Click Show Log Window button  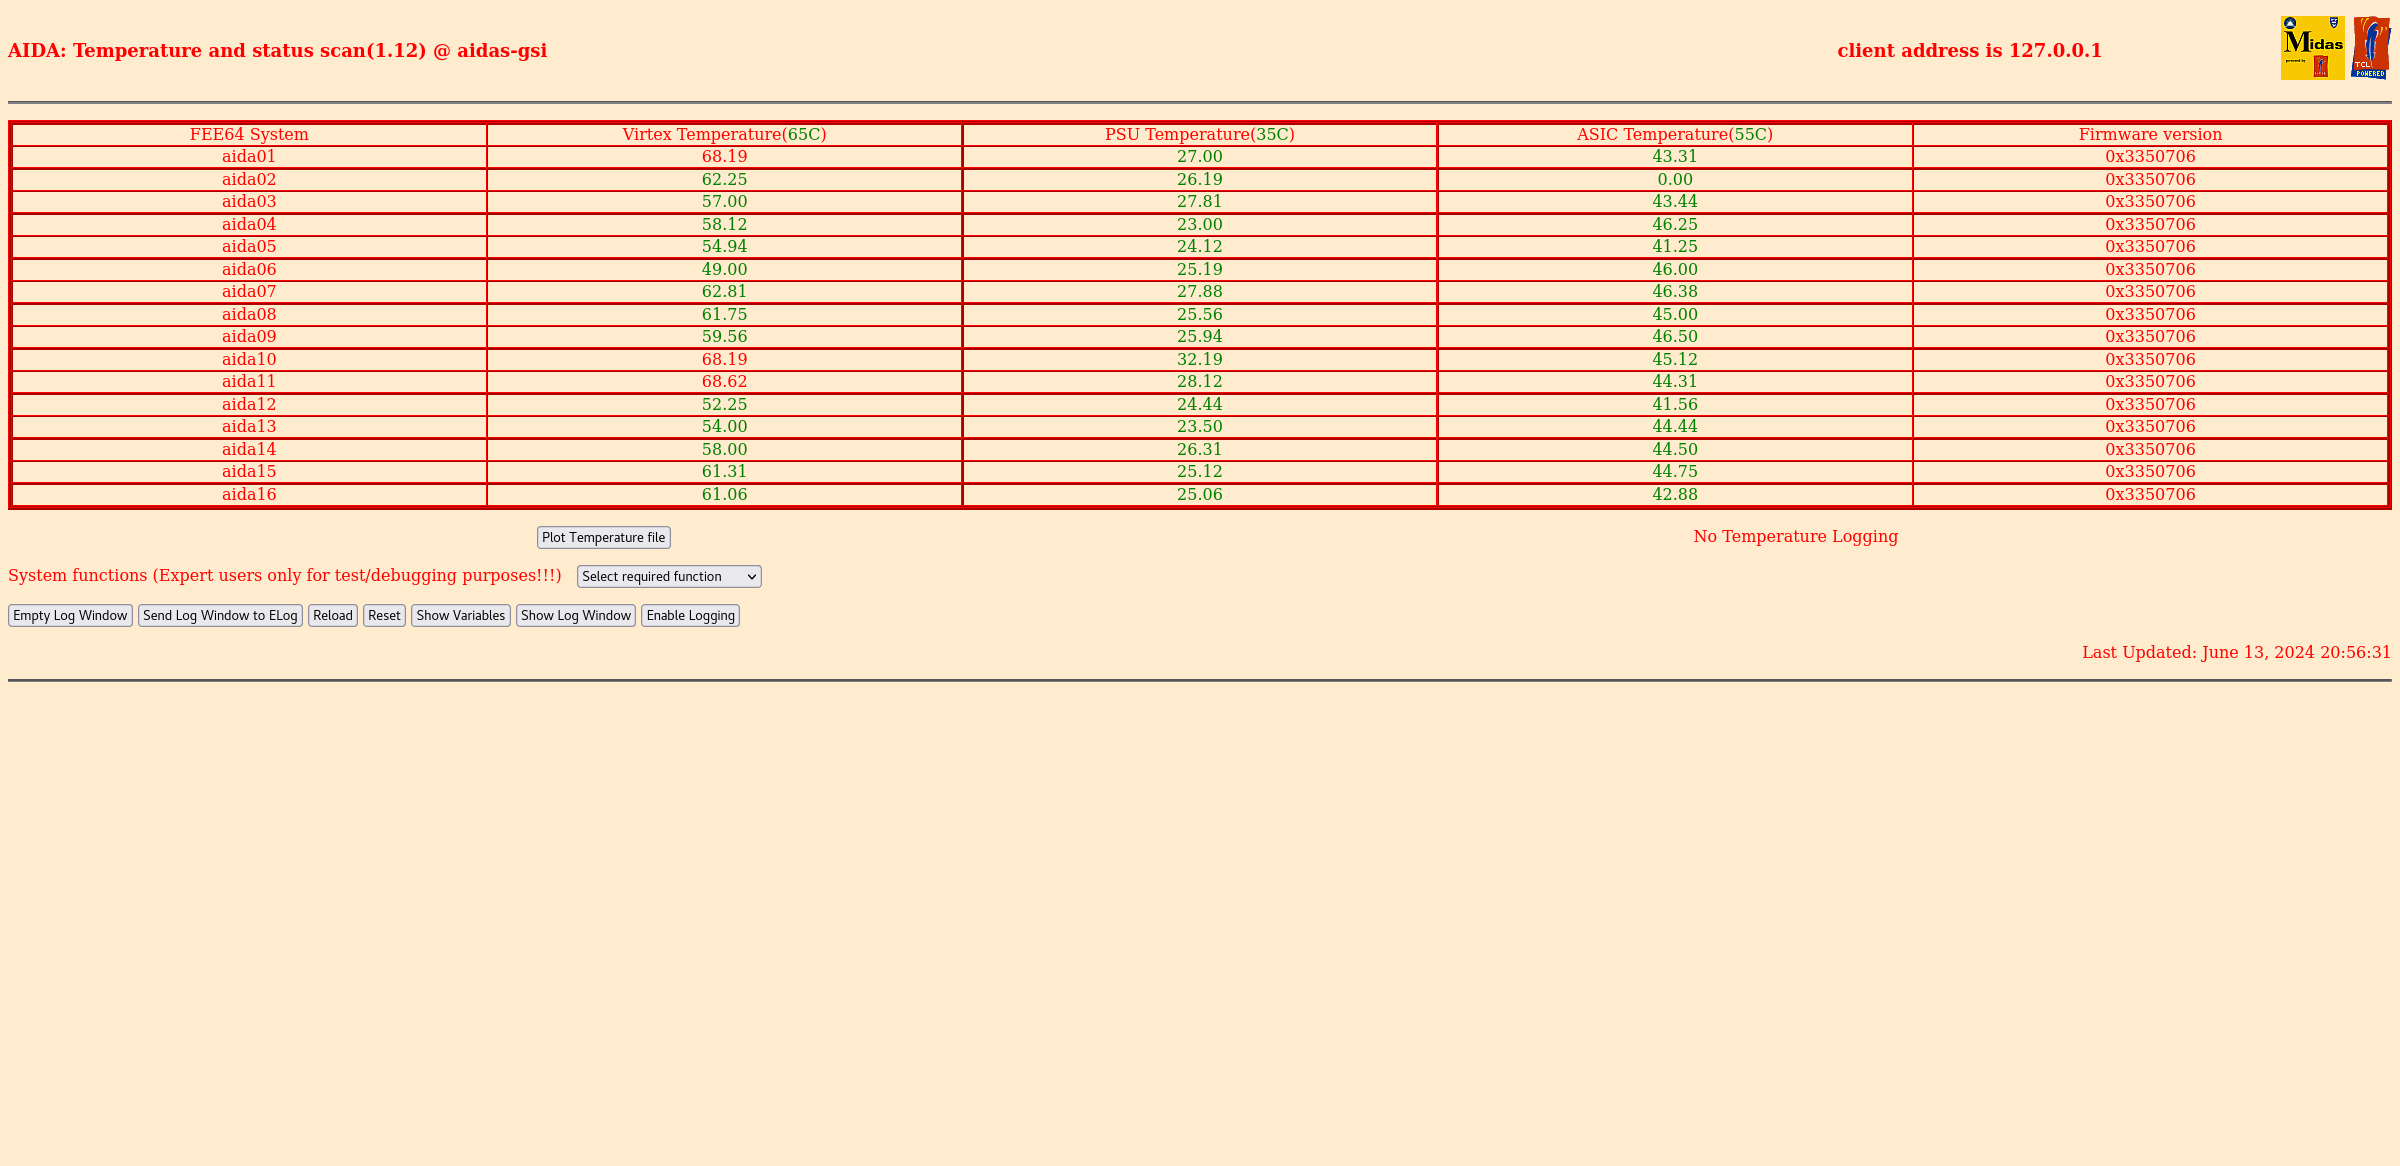tap(576, 615)
